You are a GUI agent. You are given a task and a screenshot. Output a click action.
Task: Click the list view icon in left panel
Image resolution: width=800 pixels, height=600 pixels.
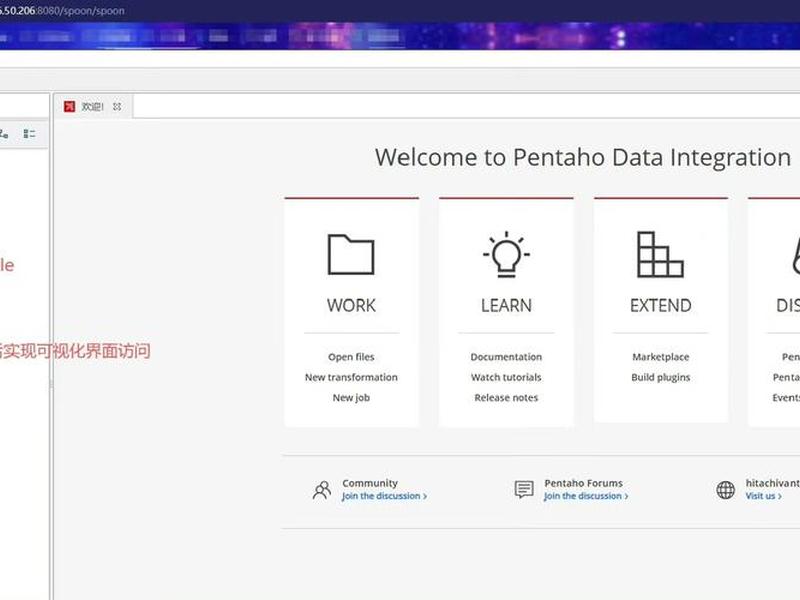(x=30, y=134)
